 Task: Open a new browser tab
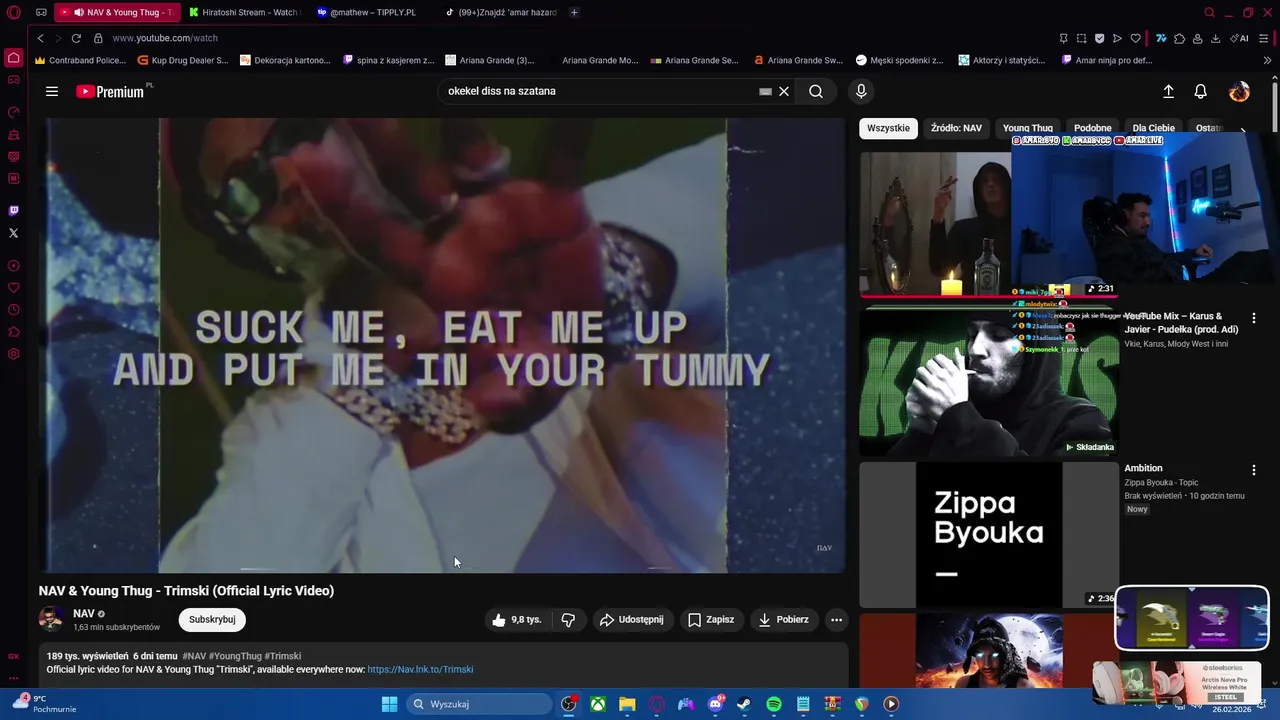click(574, 12)
